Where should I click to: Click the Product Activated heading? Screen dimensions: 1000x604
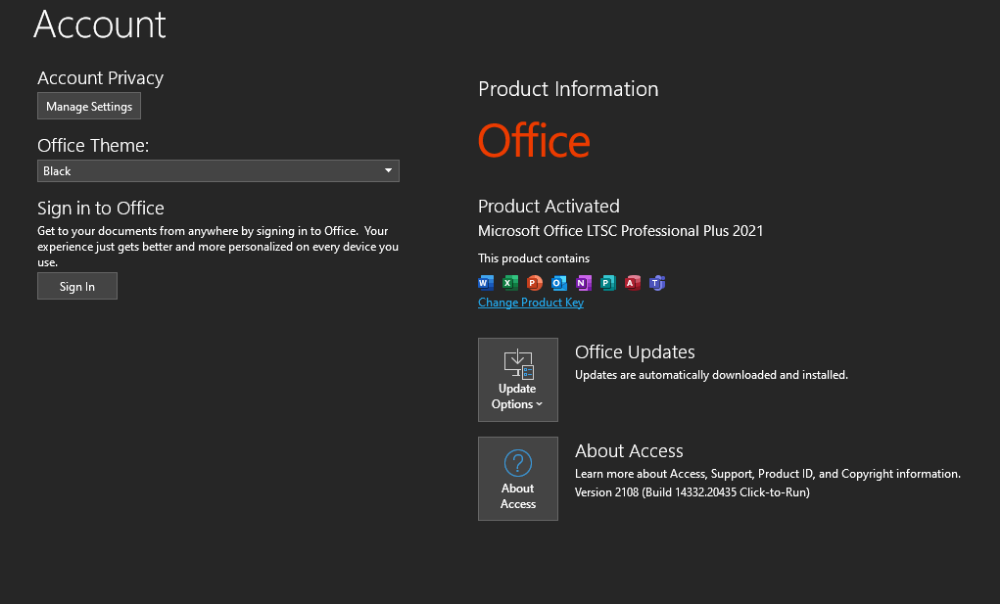click(x=548, y=206)
